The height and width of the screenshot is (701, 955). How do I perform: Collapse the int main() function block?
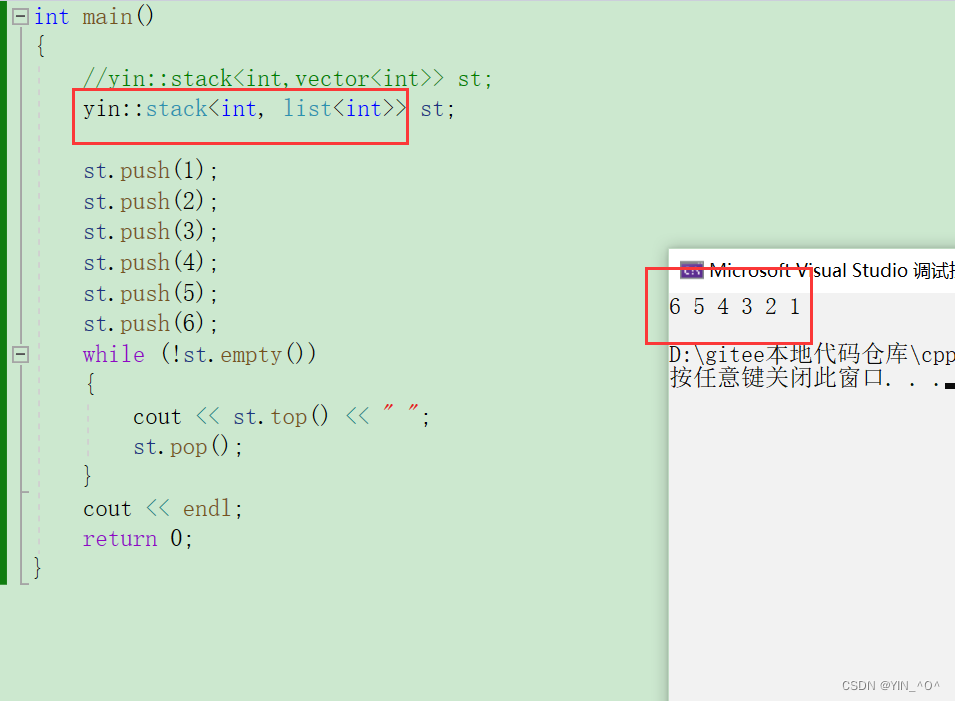[21, 16]
